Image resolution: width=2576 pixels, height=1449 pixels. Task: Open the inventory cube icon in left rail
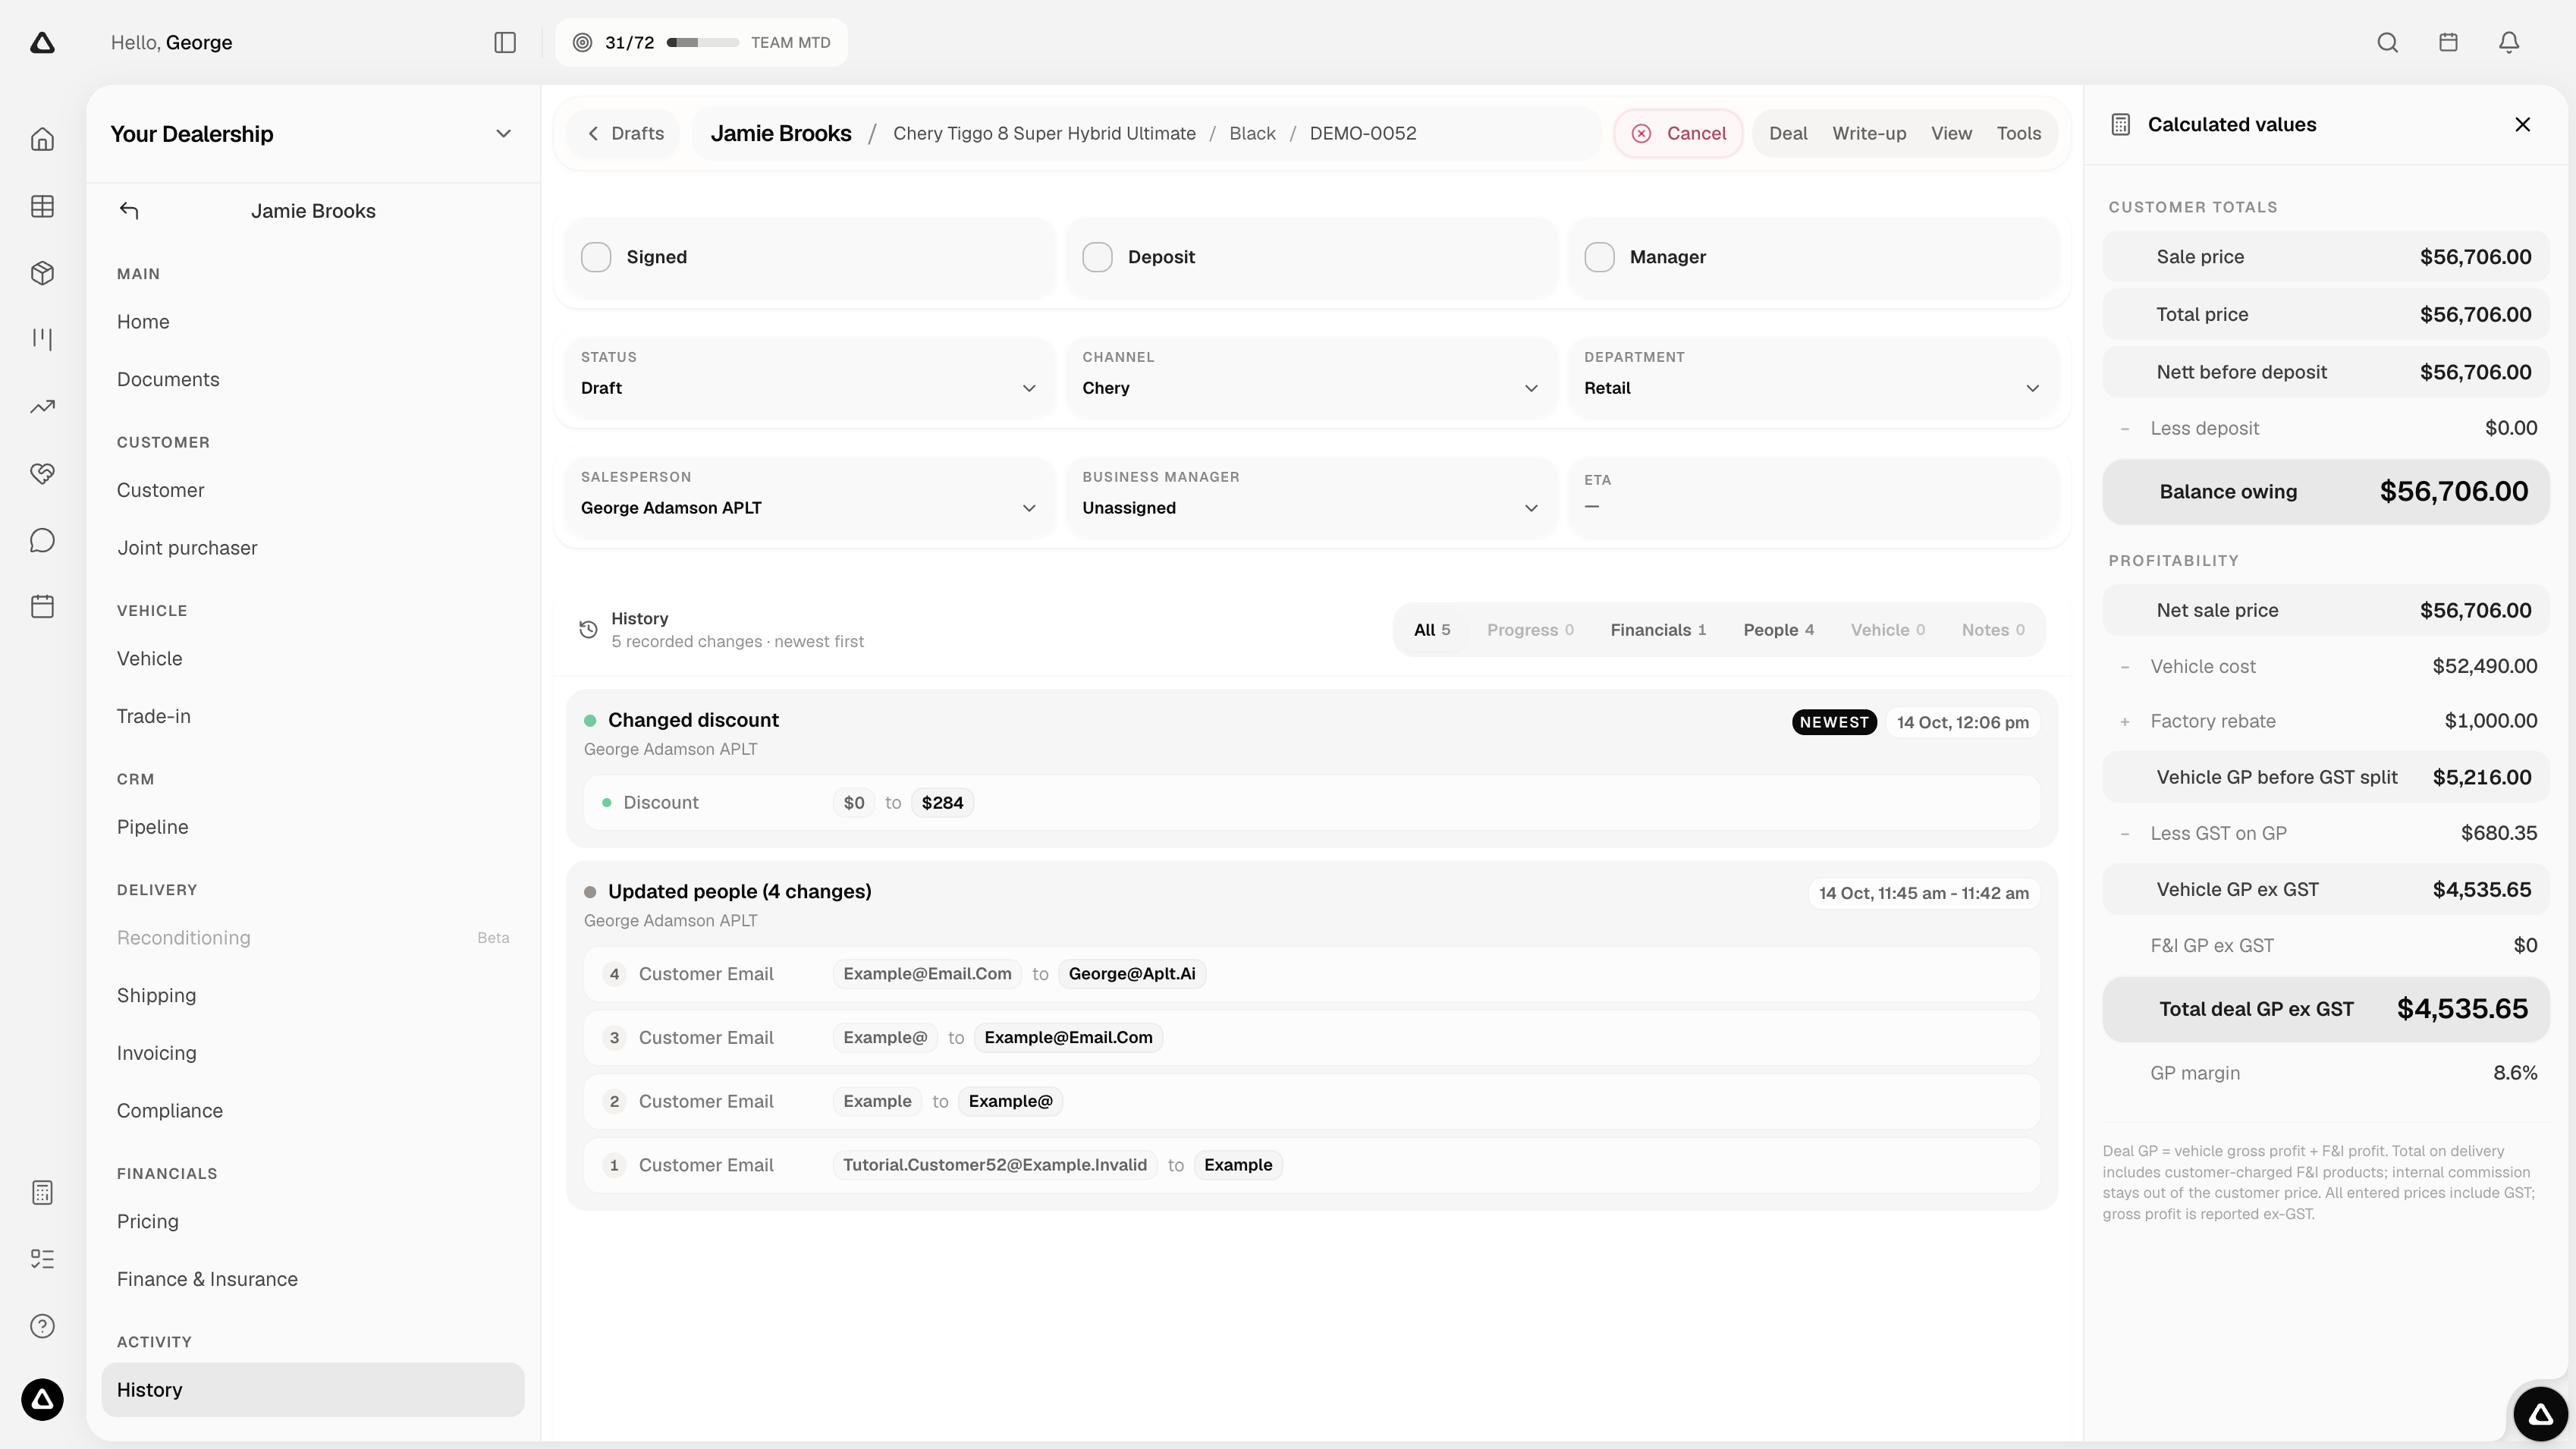tap(42, 273)
